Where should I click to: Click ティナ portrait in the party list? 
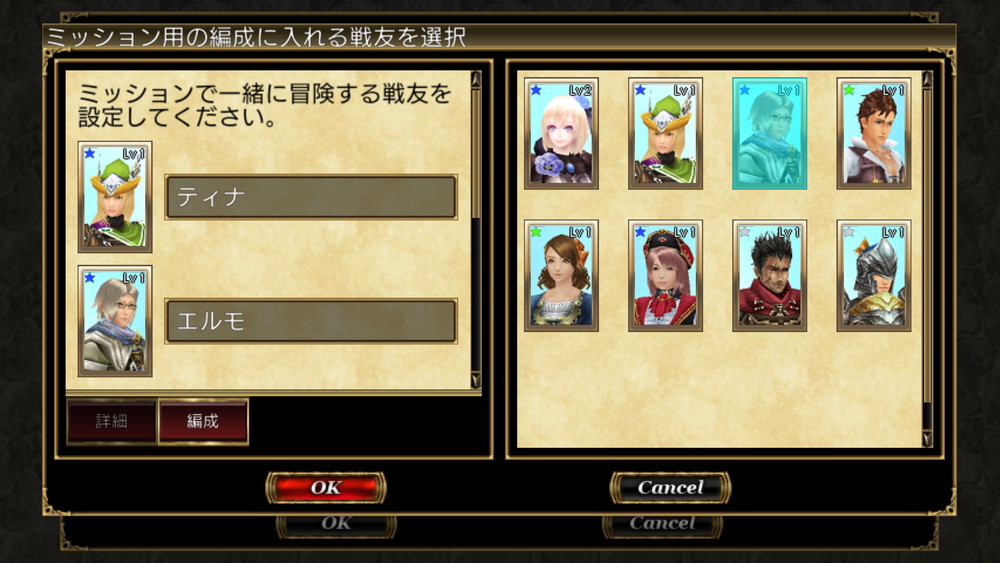[115, 197]
